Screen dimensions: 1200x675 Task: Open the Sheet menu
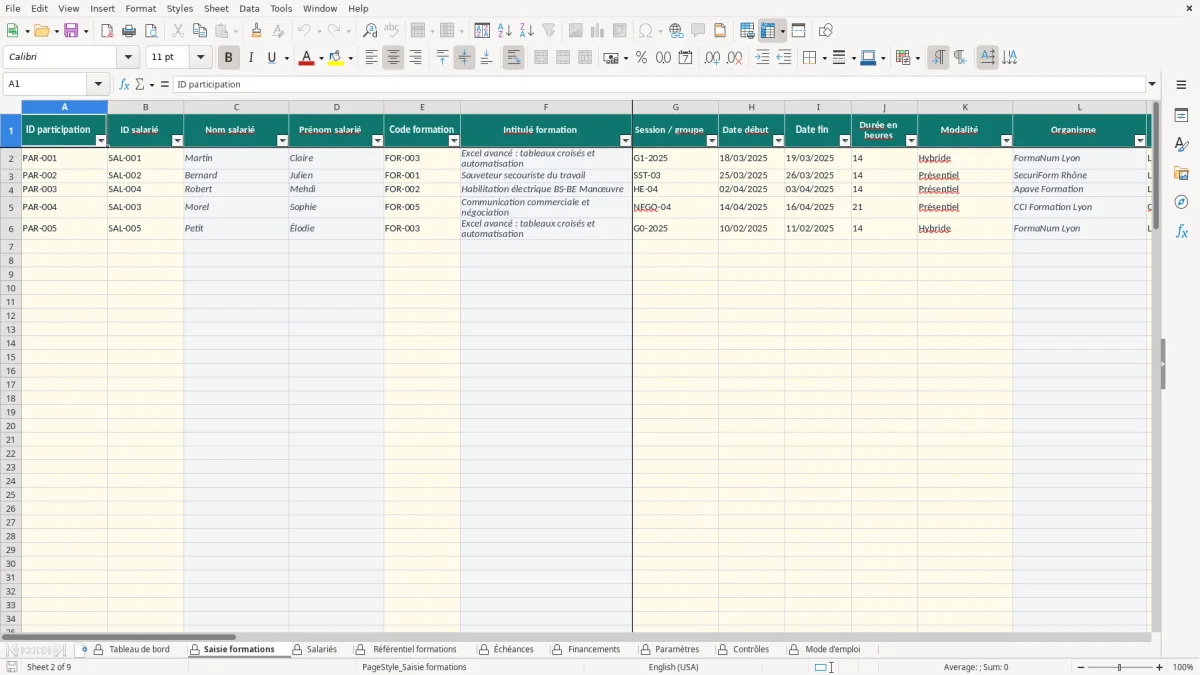[216, 8]
